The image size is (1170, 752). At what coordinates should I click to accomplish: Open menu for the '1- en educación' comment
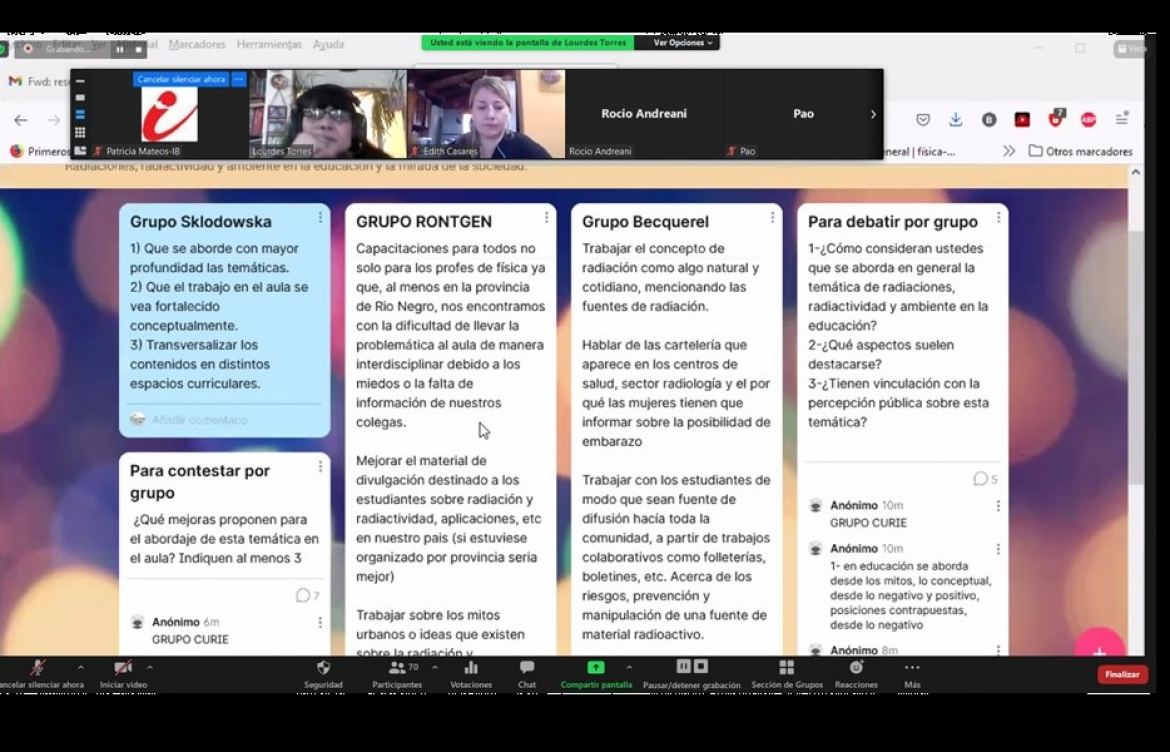click(998, 549)
